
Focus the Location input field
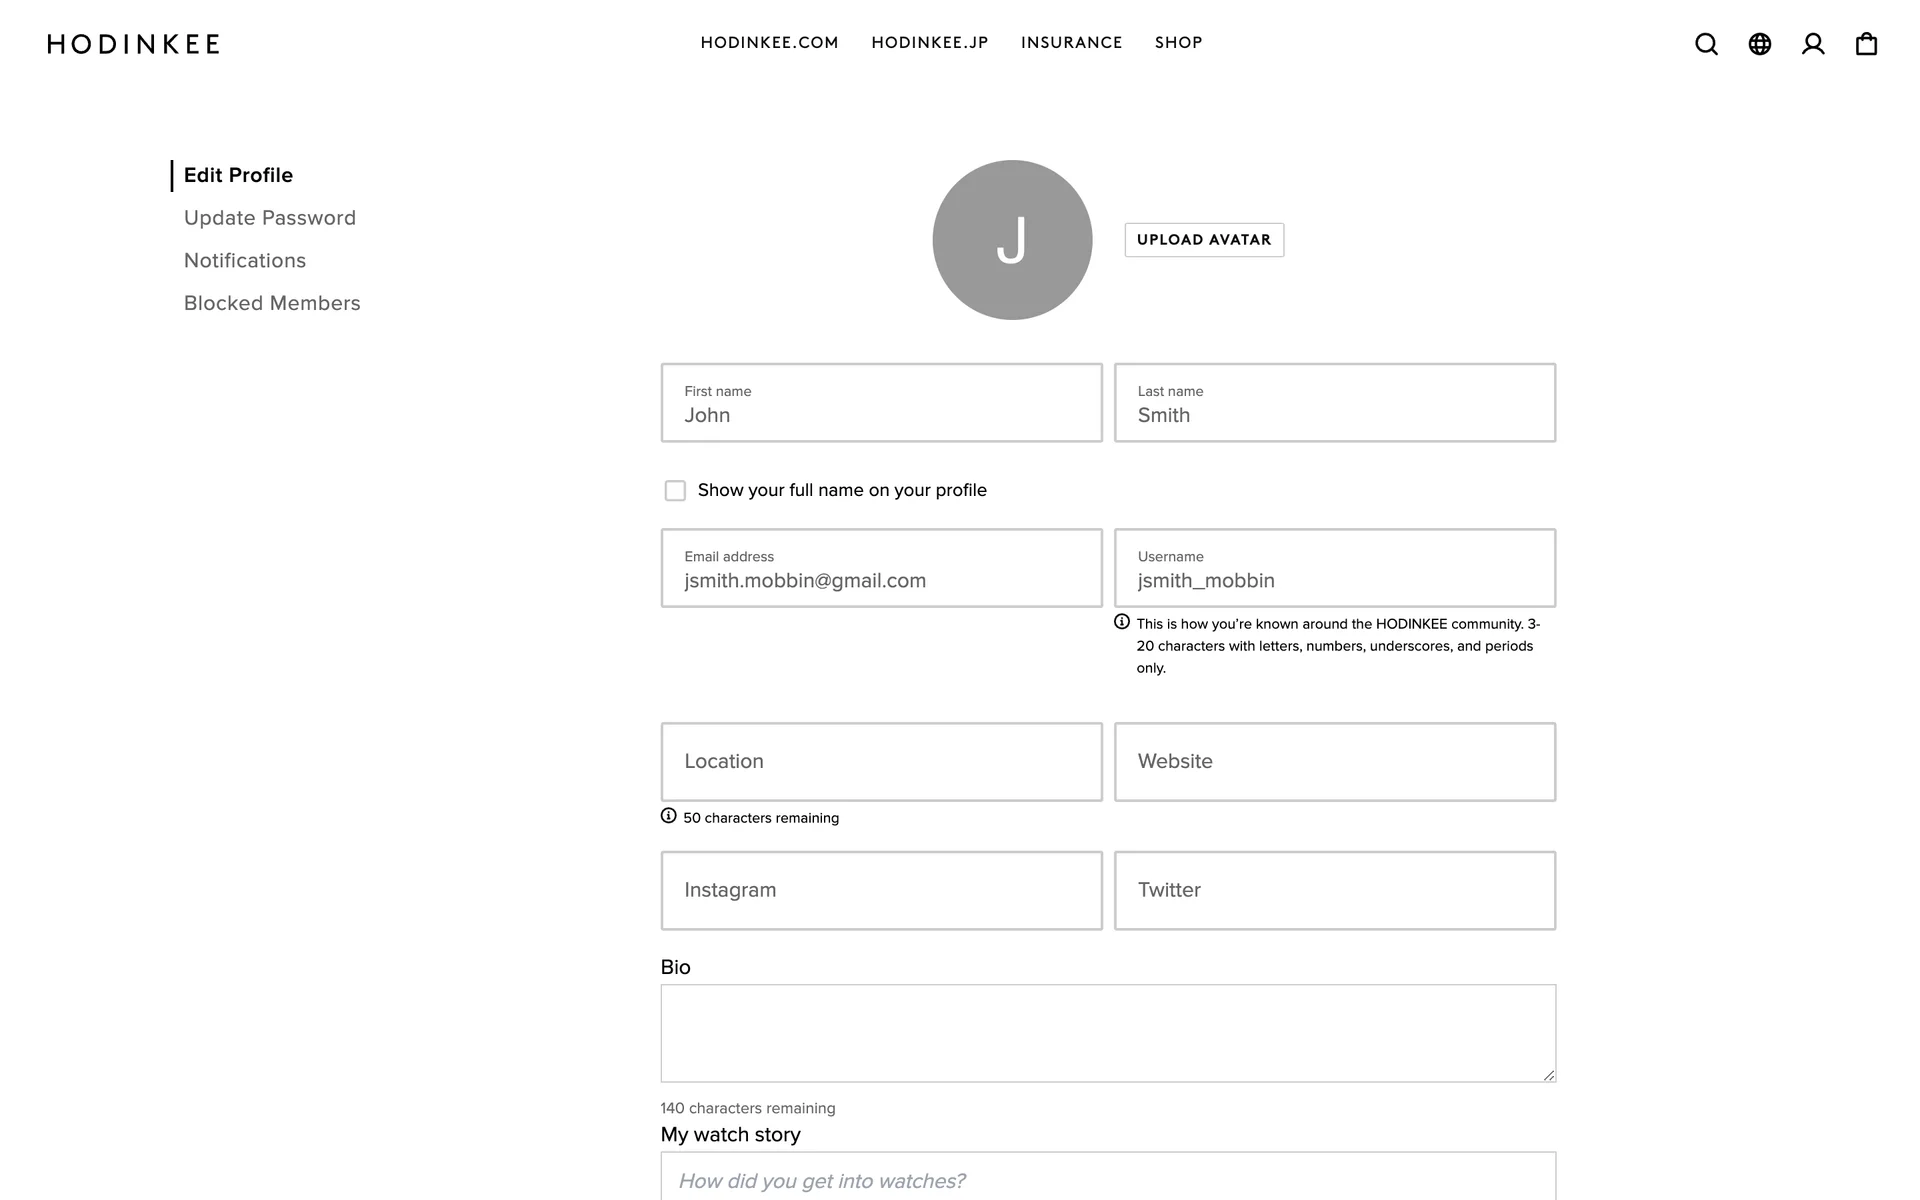pyautogui.click(x=881, y=762)
